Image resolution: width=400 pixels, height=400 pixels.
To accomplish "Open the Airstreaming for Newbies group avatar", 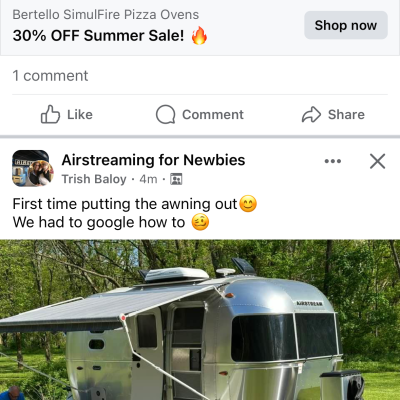I will 33,168.
